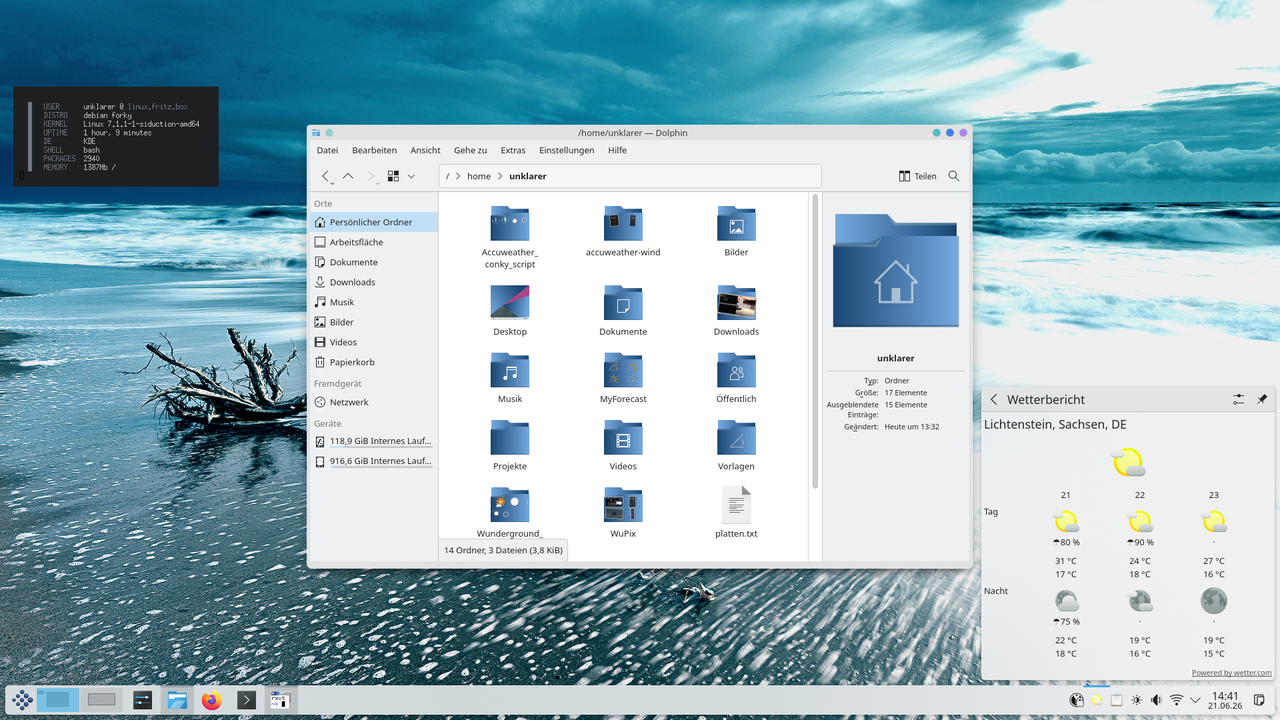This screenshot has height=720, width=1280.
Task: Open Dokumente in the places sidebar
Action: (x=373, y=262)
